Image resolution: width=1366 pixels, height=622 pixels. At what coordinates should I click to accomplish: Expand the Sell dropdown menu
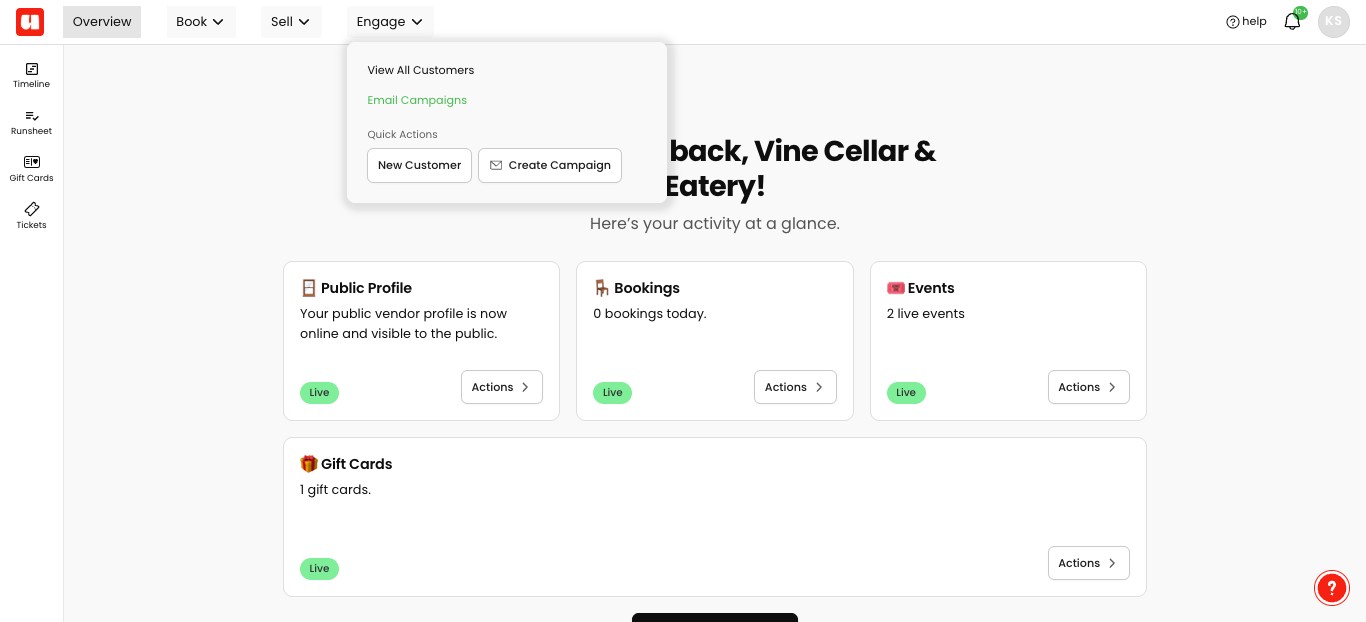tap(290, 22)
